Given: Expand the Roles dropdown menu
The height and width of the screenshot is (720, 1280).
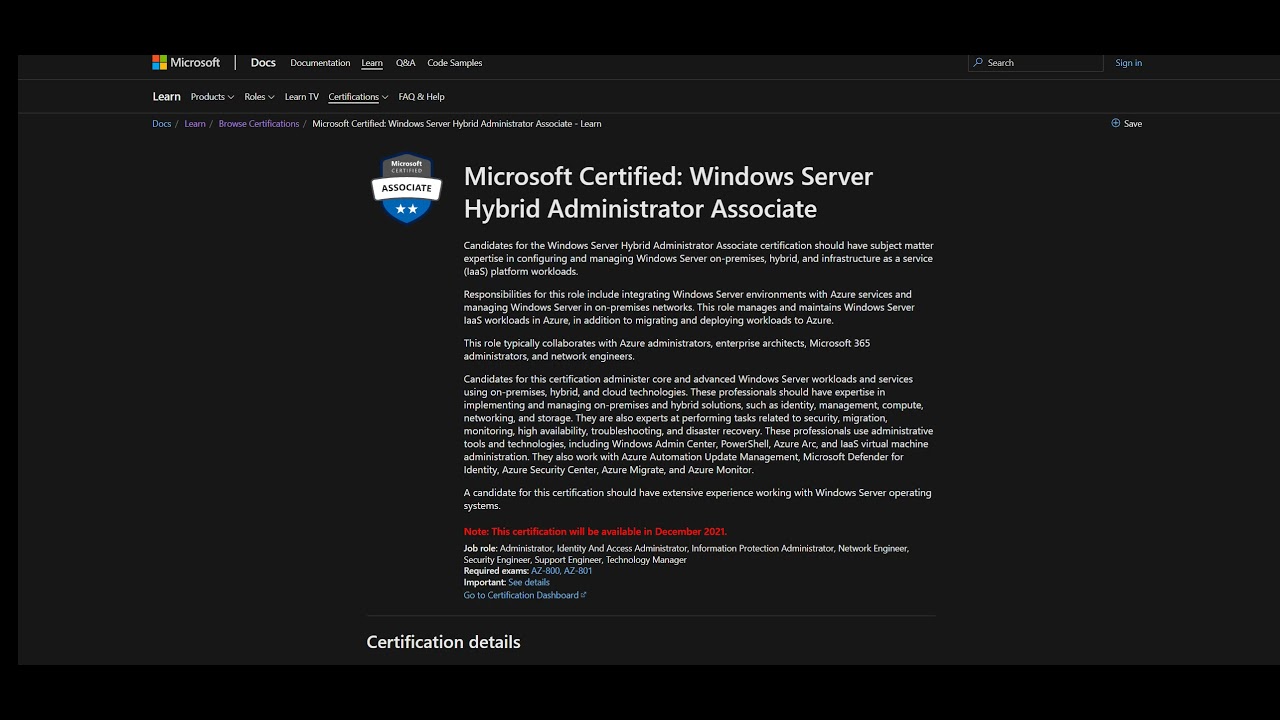Looking at the screenshot, I should (x=259, y=97).
